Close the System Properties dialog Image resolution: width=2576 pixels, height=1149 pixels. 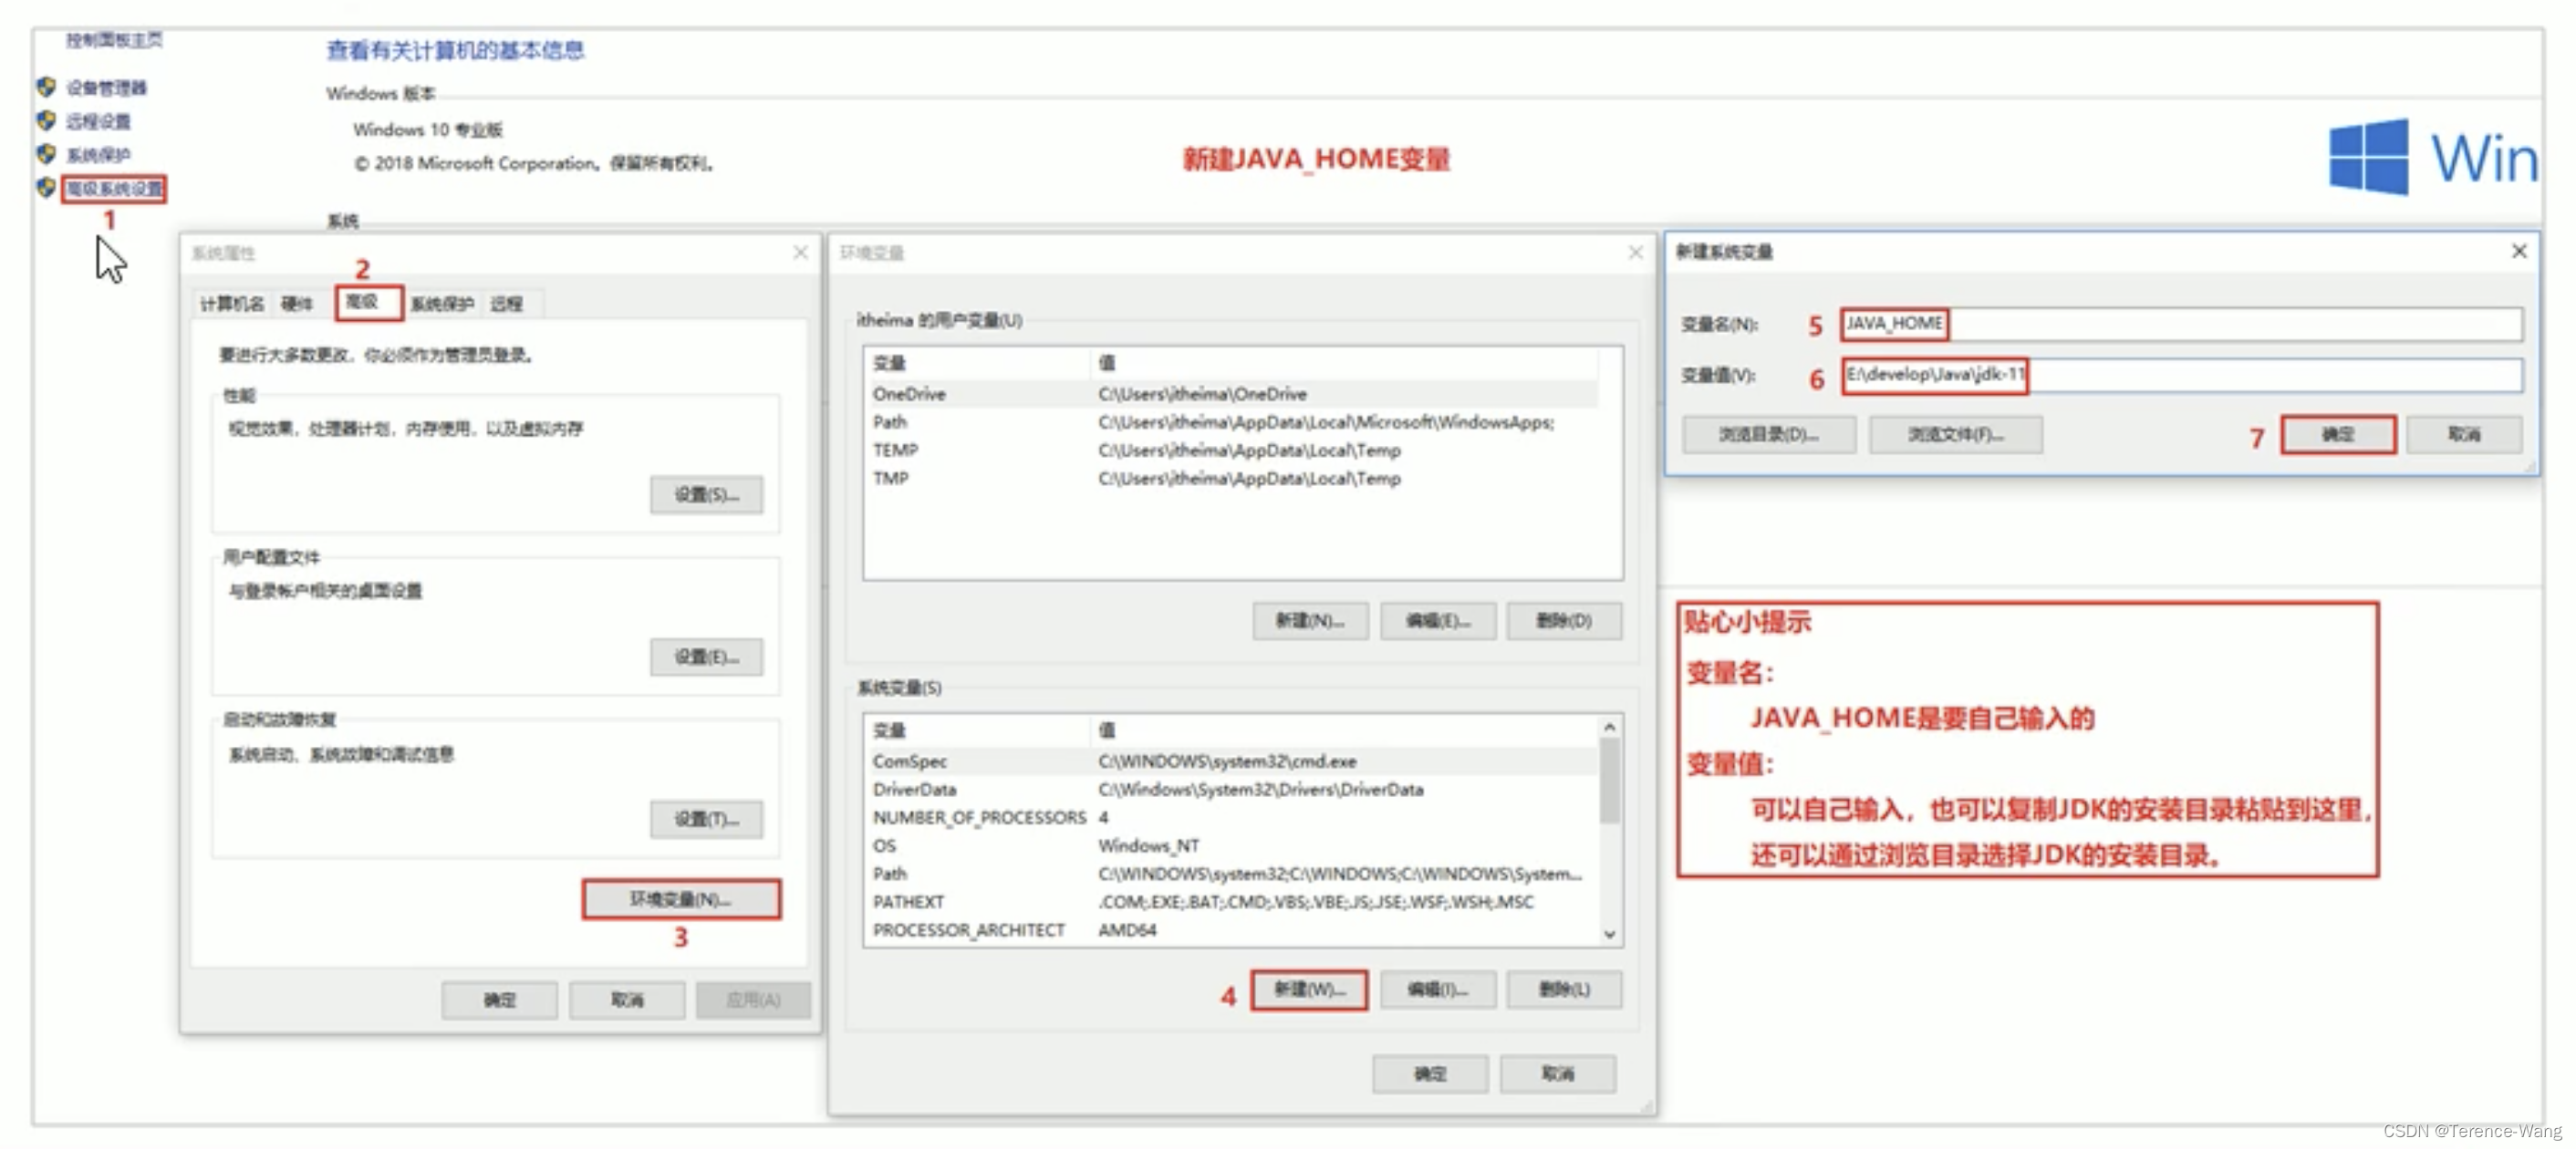point(800,252)
